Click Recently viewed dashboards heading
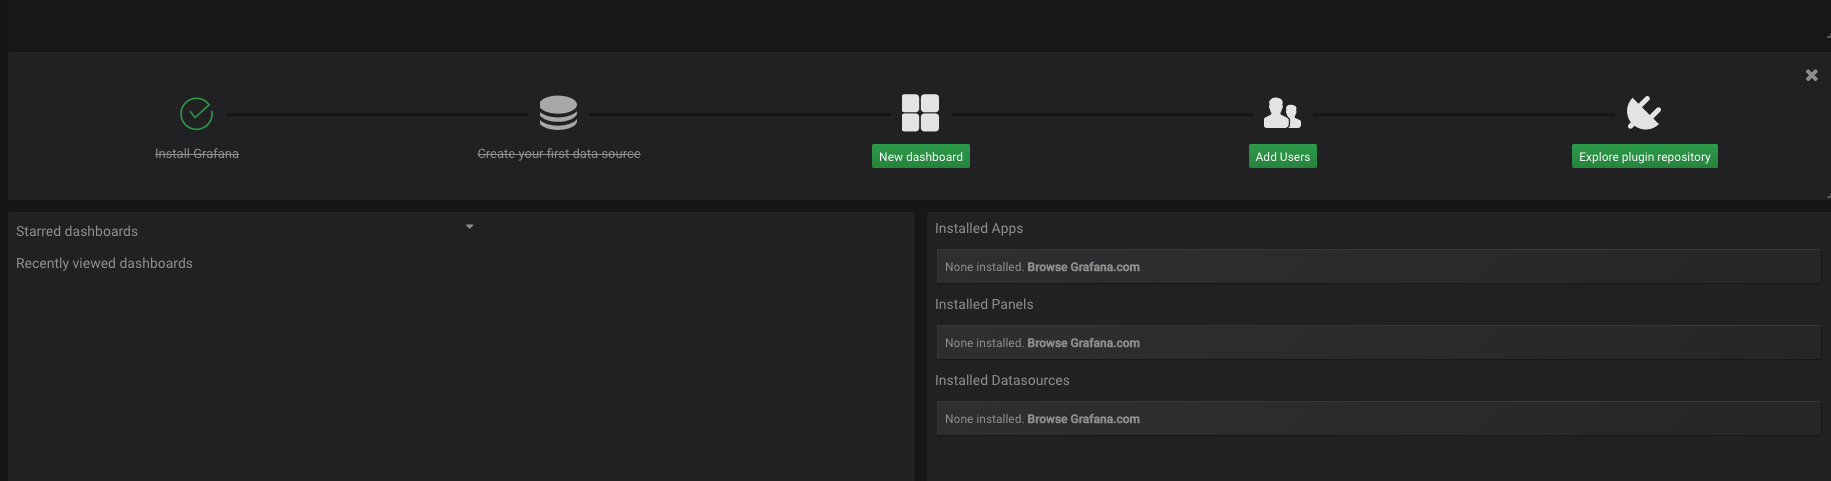Viewport: 1831px width, 481px height. click(104, 263)
